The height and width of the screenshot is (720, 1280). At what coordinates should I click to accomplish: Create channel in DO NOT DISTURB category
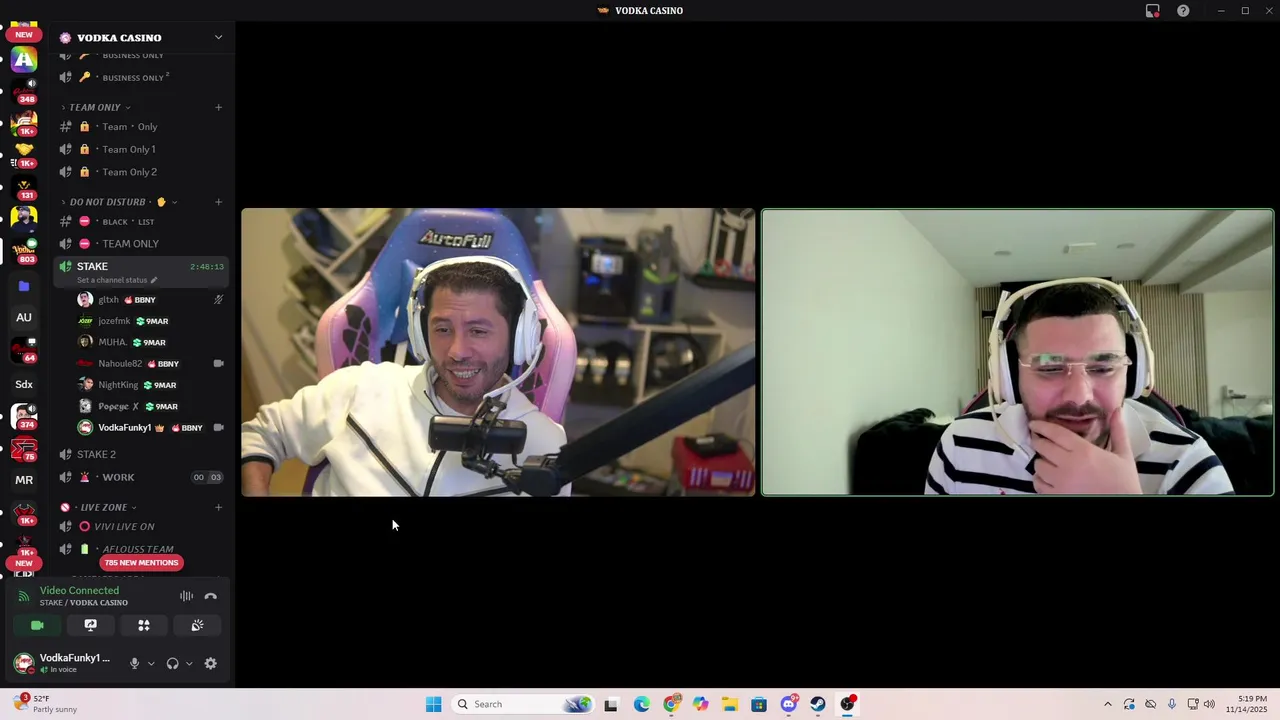(218, 202)
